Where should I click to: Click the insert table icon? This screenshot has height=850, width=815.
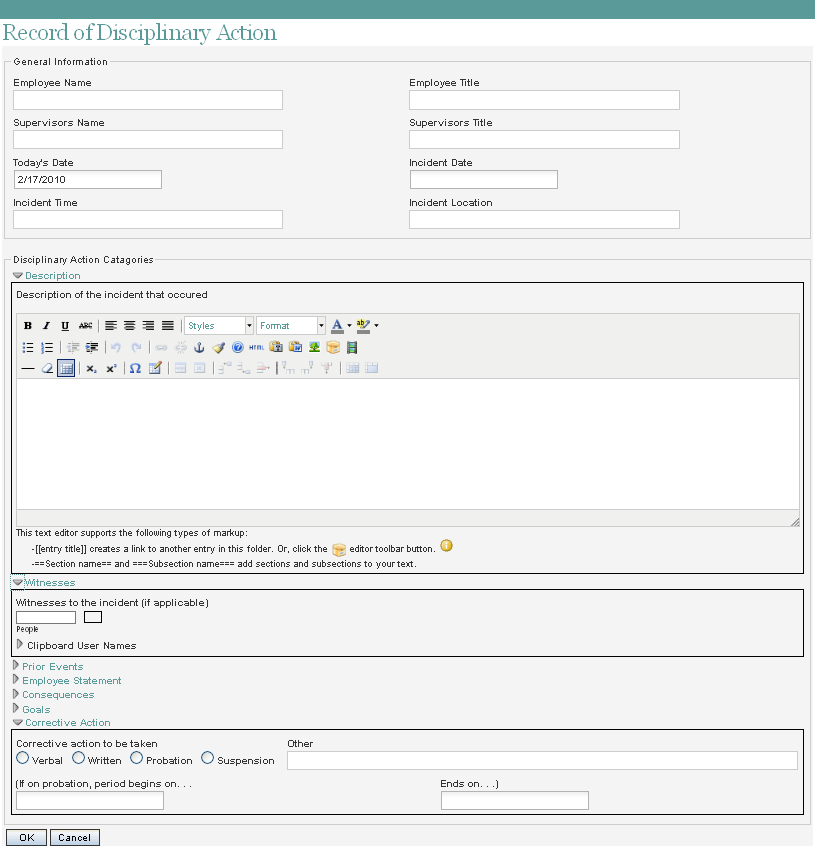coord(66,369)
